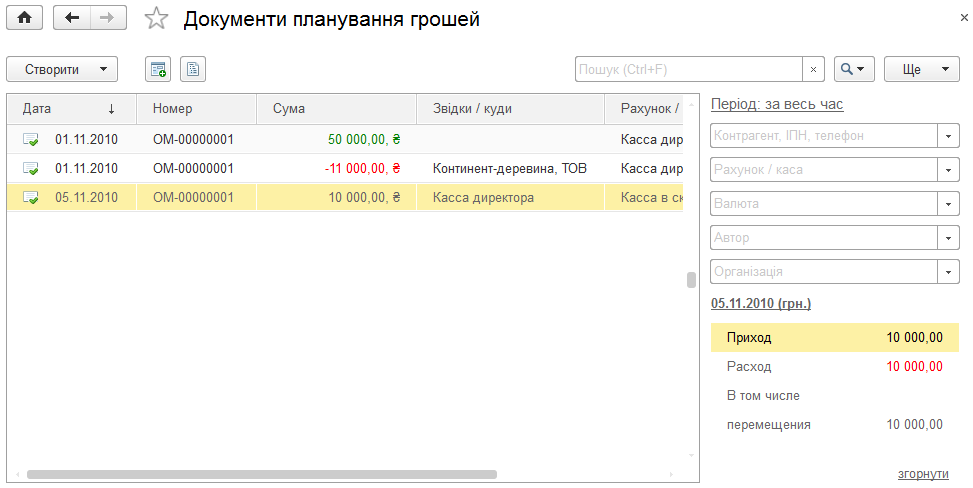
Task: Add page to favorites star
Action: (156, 19)
